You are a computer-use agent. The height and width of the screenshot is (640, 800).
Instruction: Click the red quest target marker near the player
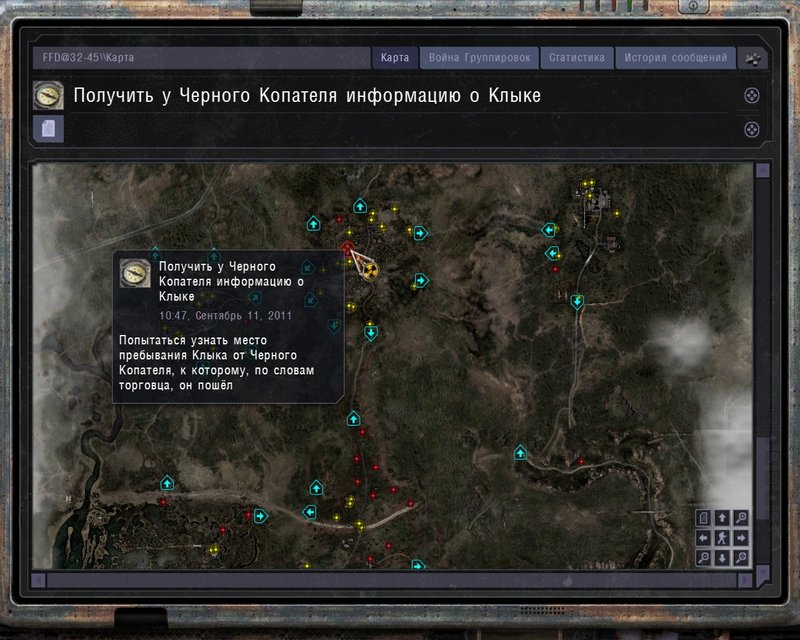(347, 249)
